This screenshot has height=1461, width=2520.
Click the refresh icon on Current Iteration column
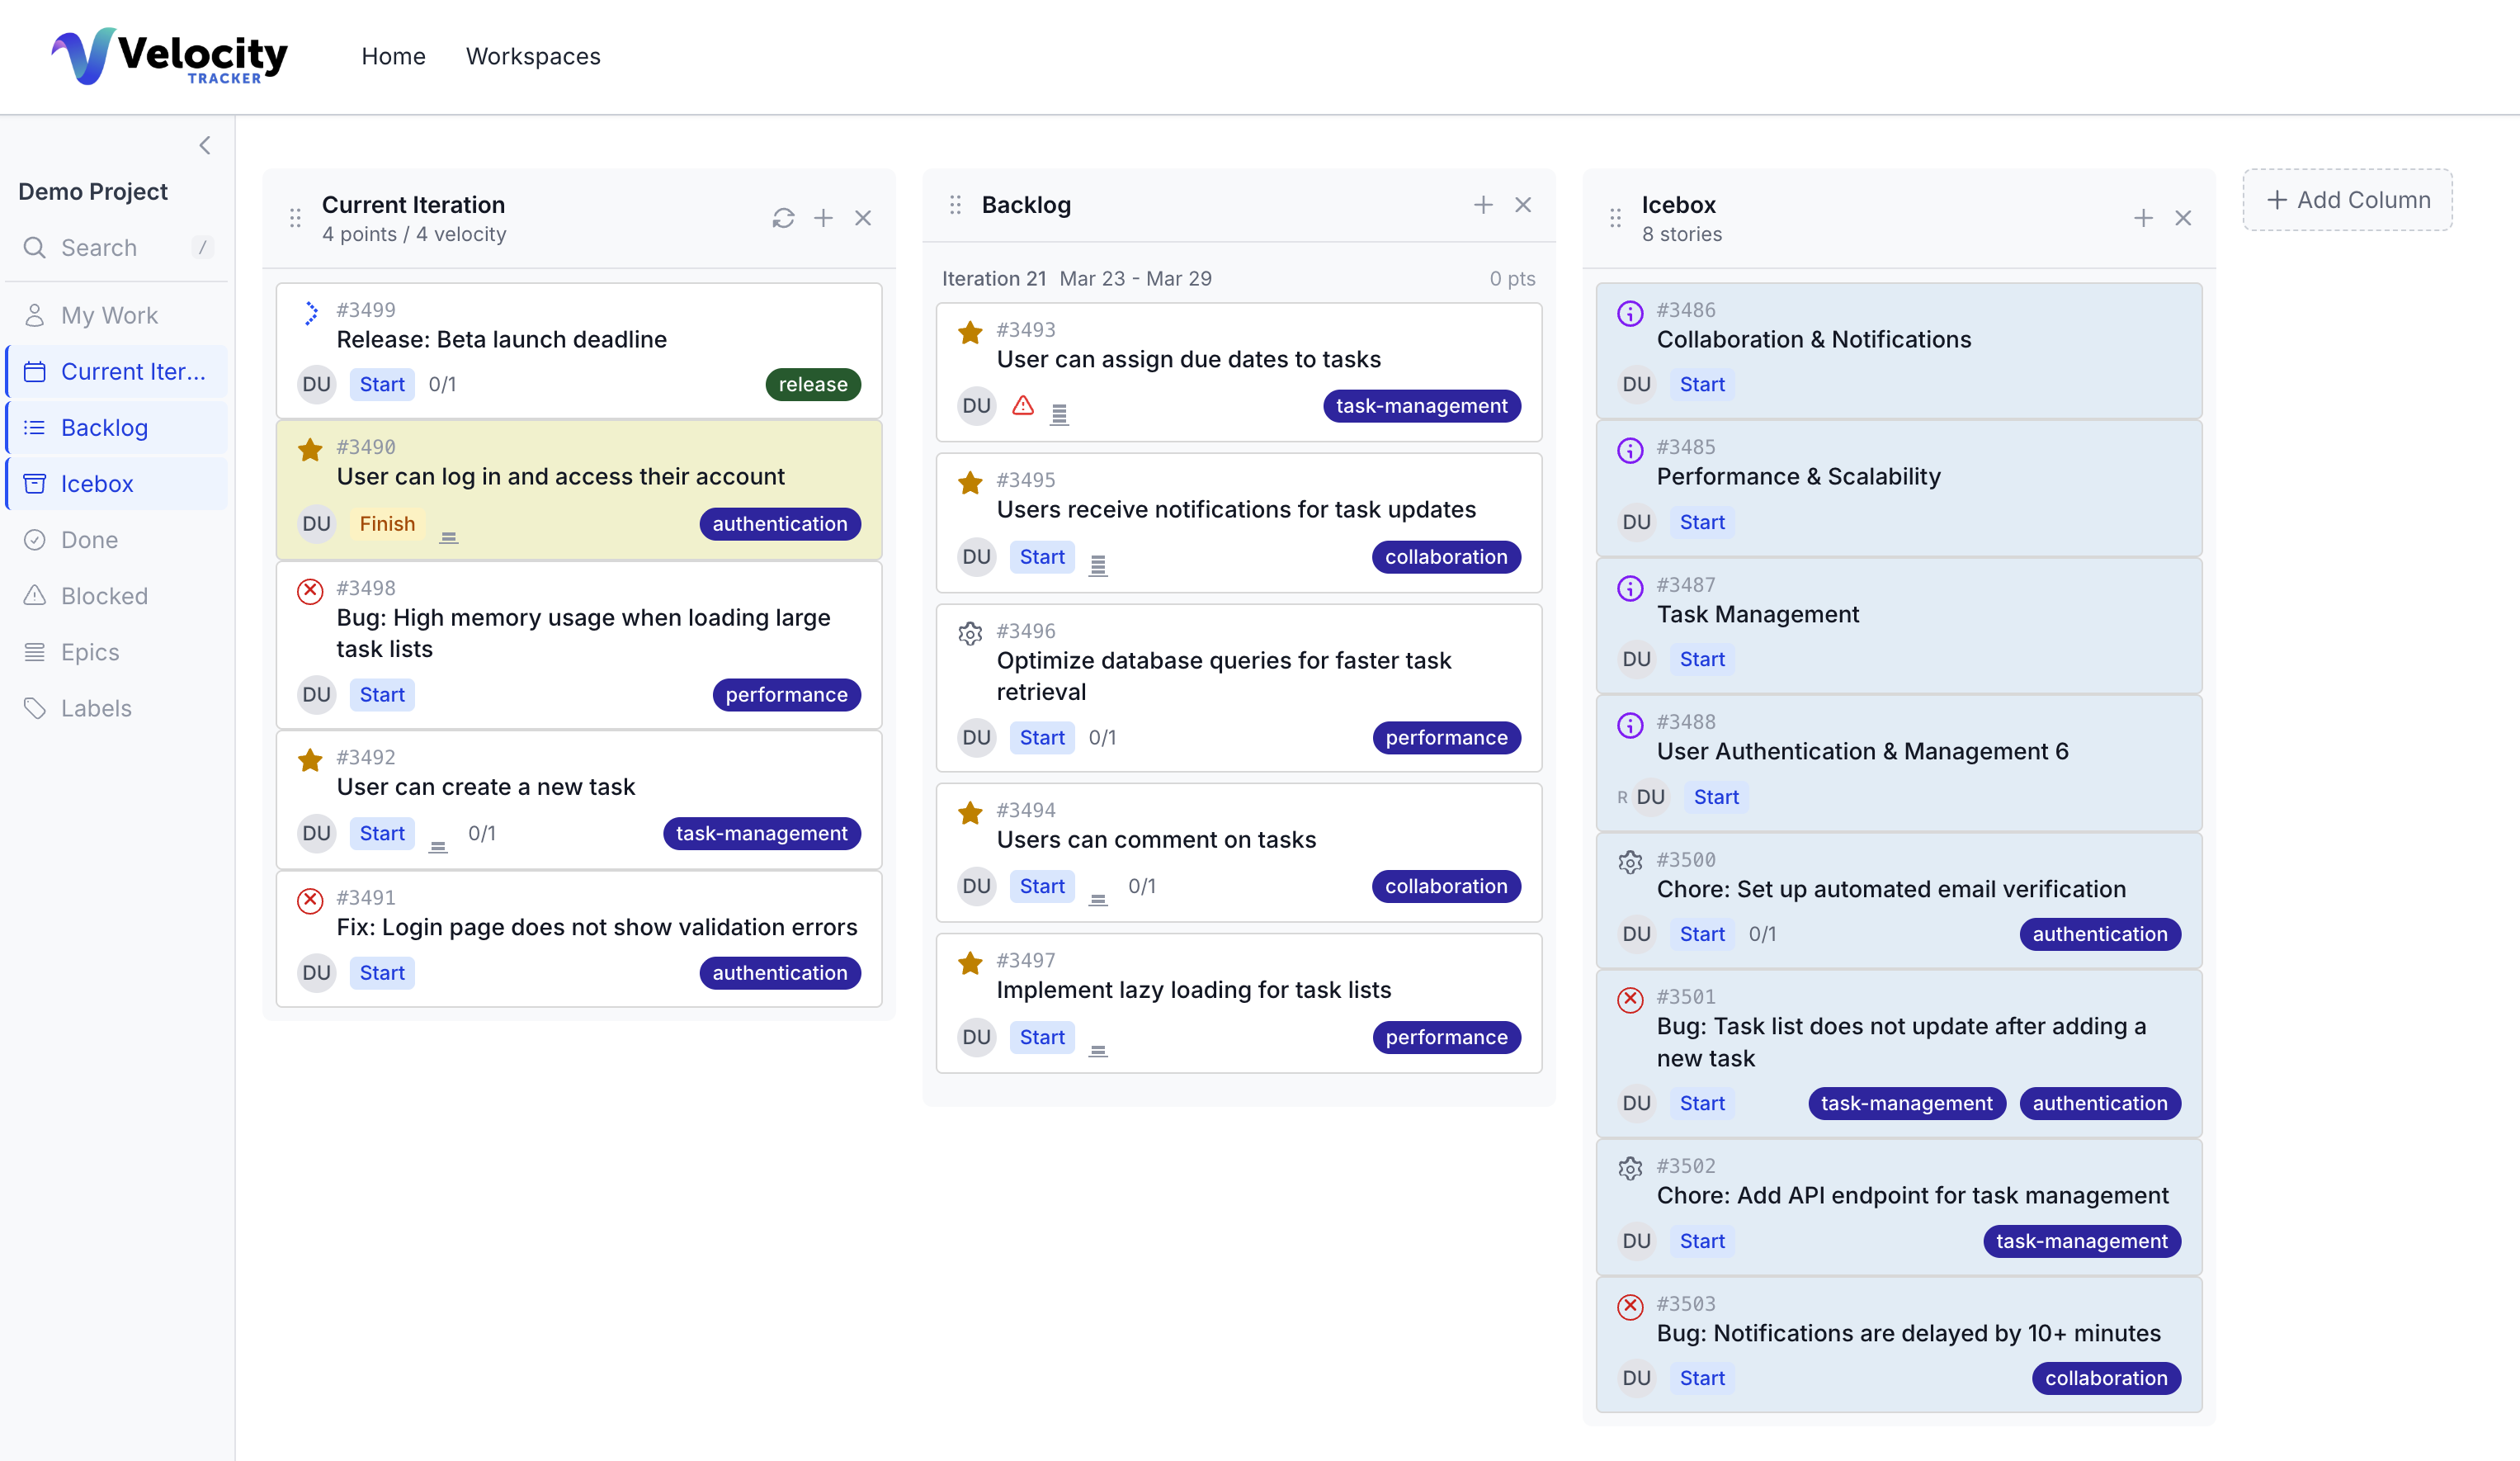(x=784, y=217)
